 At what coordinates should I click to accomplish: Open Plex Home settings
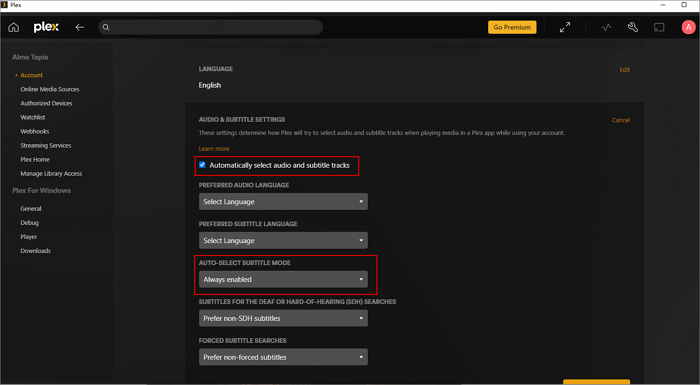click(x=35, y=159)
